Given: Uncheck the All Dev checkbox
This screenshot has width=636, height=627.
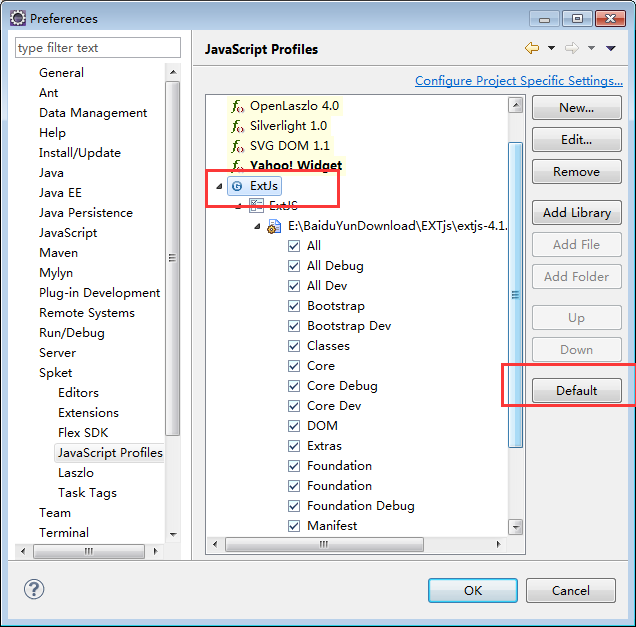Looking at the screenshot, I should [x=294, y=286].
